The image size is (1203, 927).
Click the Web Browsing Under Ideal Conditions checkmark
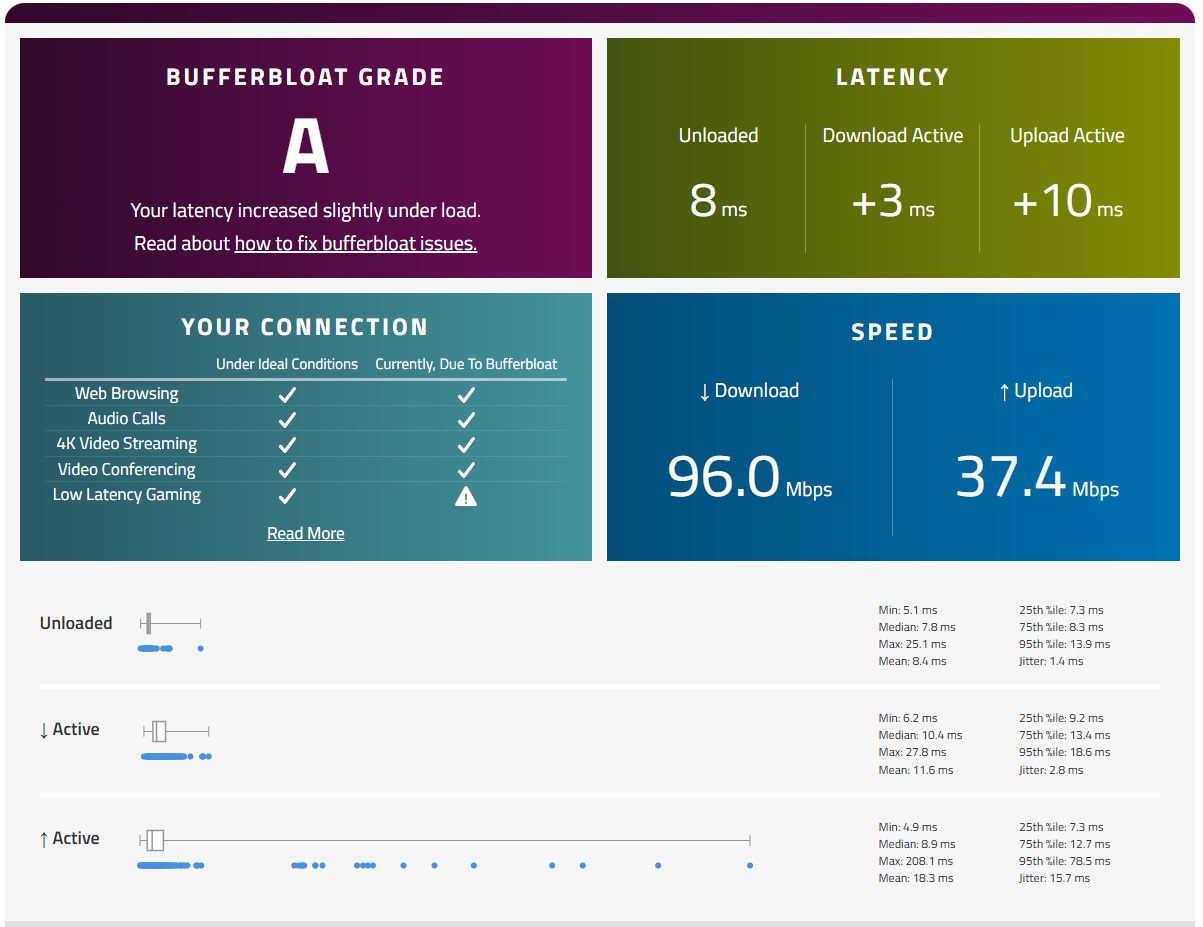(x=287, y=394)
